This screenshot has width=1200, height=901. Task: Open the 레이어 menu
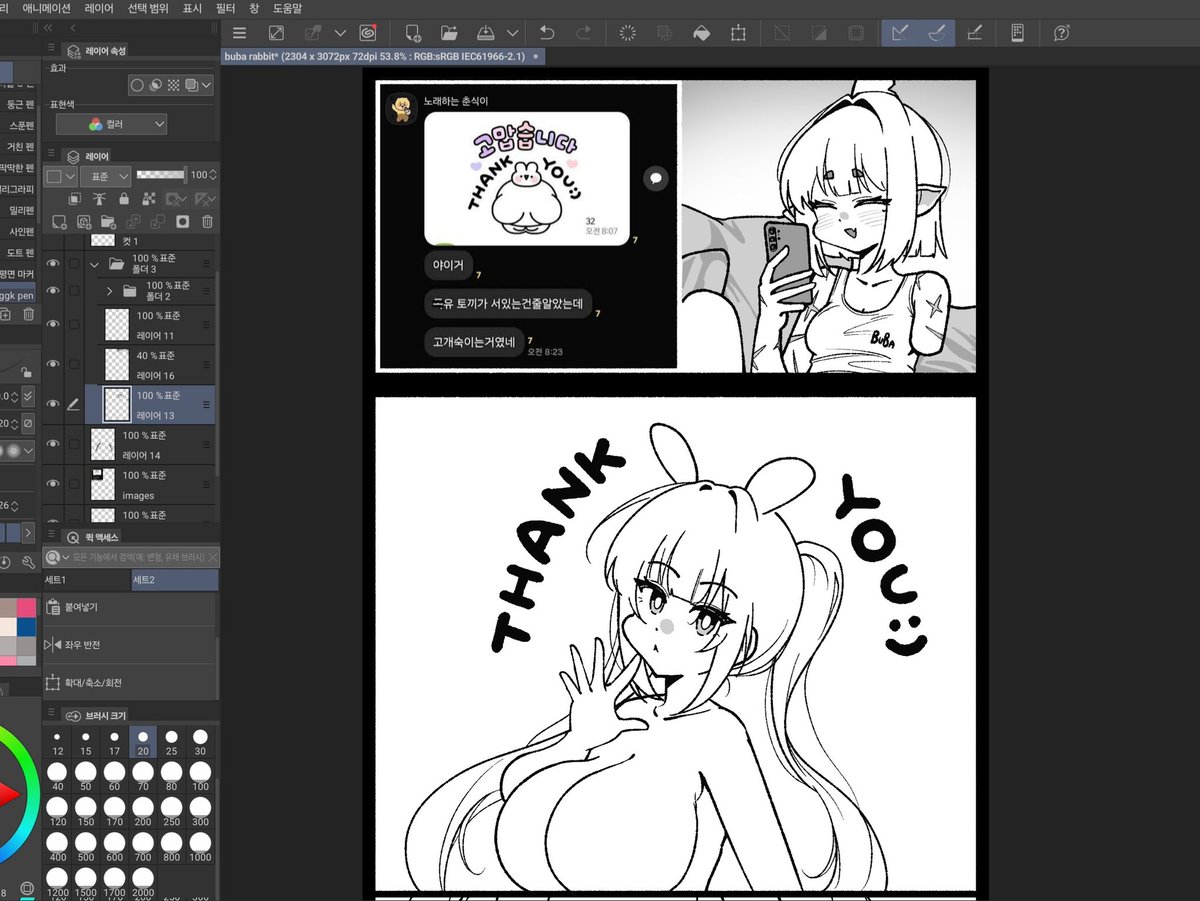coord(99,7)
